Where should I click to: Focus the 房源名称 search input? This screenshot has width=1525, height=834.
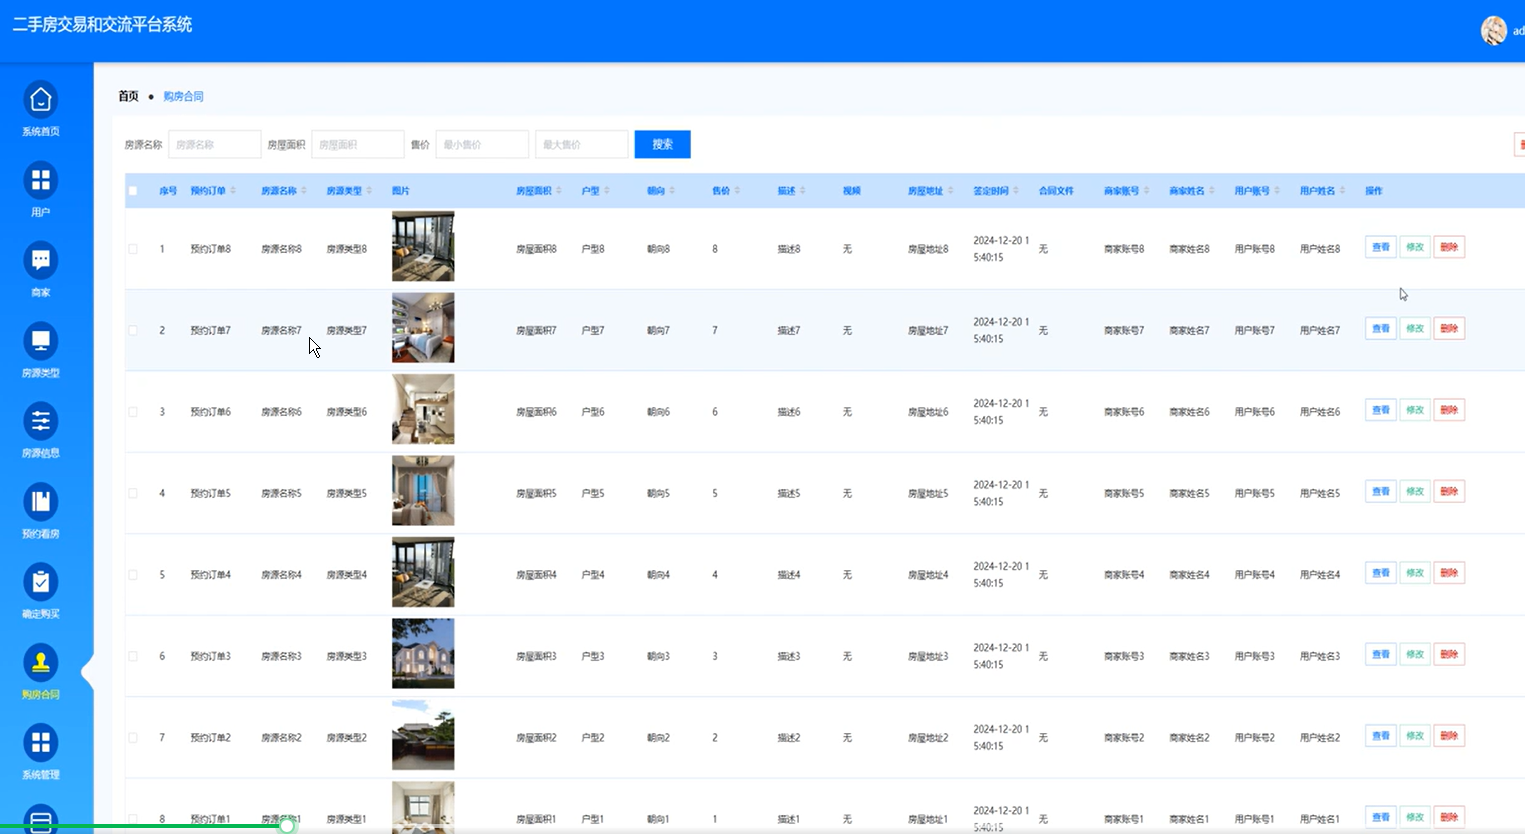tap(214, 144)
